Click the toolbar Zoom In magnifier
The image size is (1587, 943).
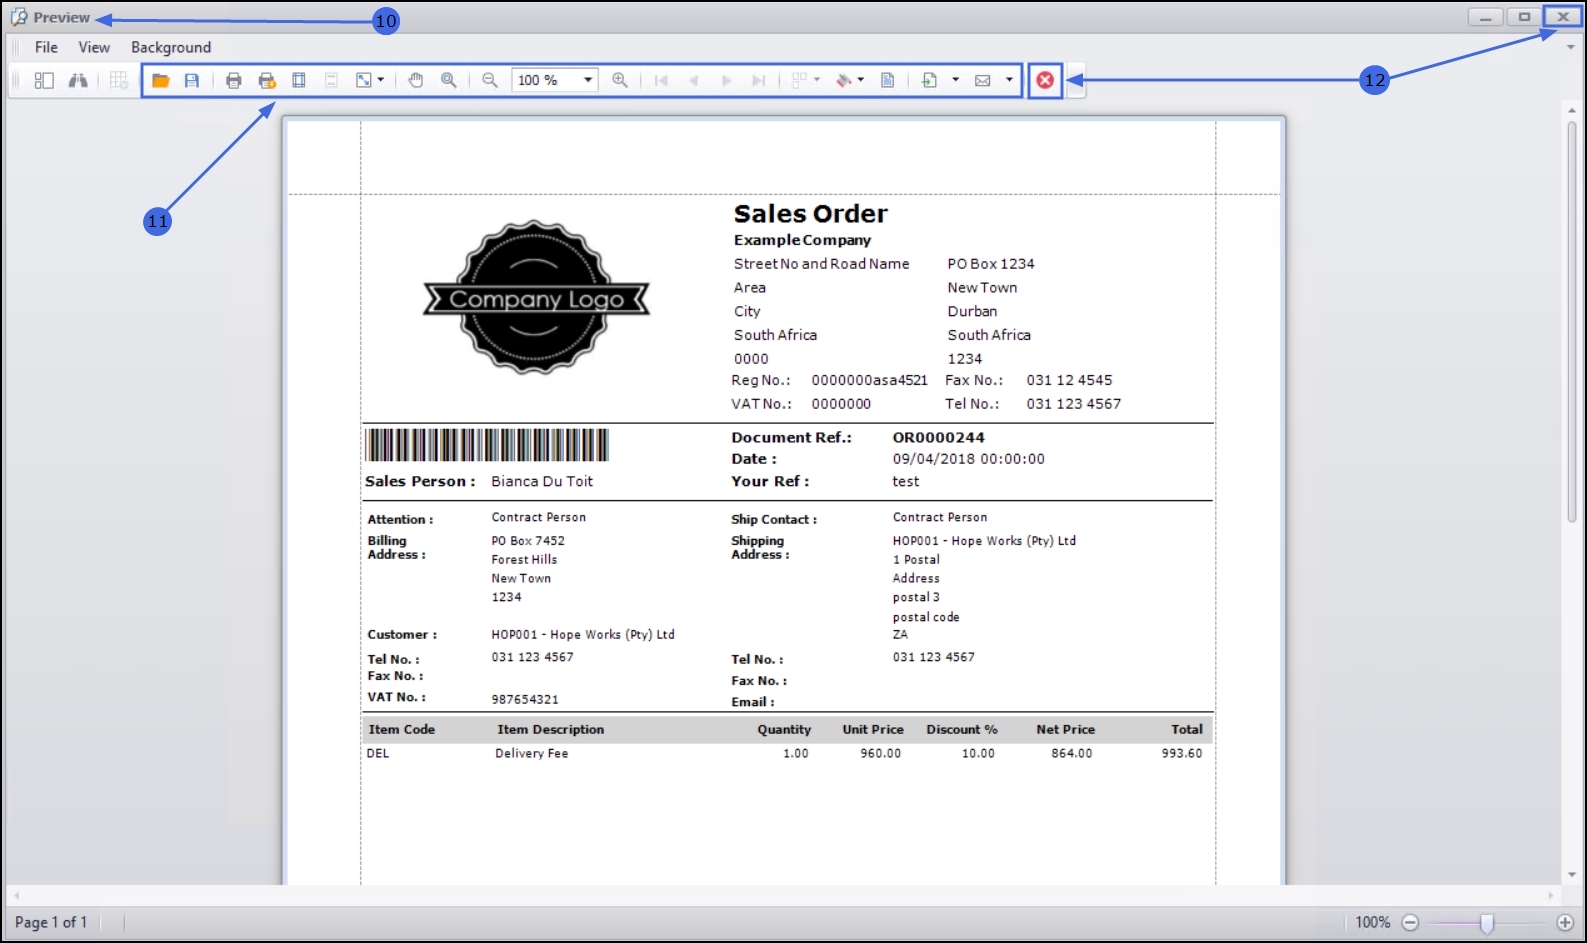tap(620, 80)
